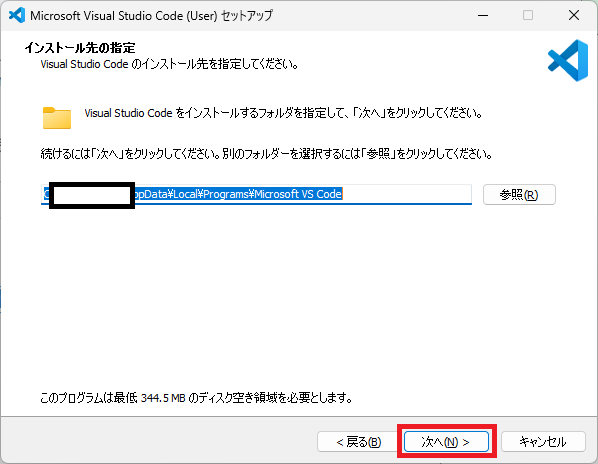Minimize the setup window
The image size is (598, 464).
483,15
